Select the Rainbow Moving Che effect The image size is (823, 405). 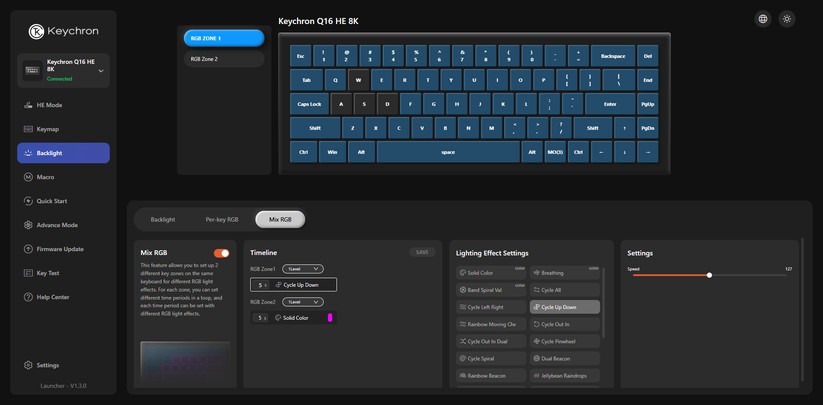click(491, 324)
